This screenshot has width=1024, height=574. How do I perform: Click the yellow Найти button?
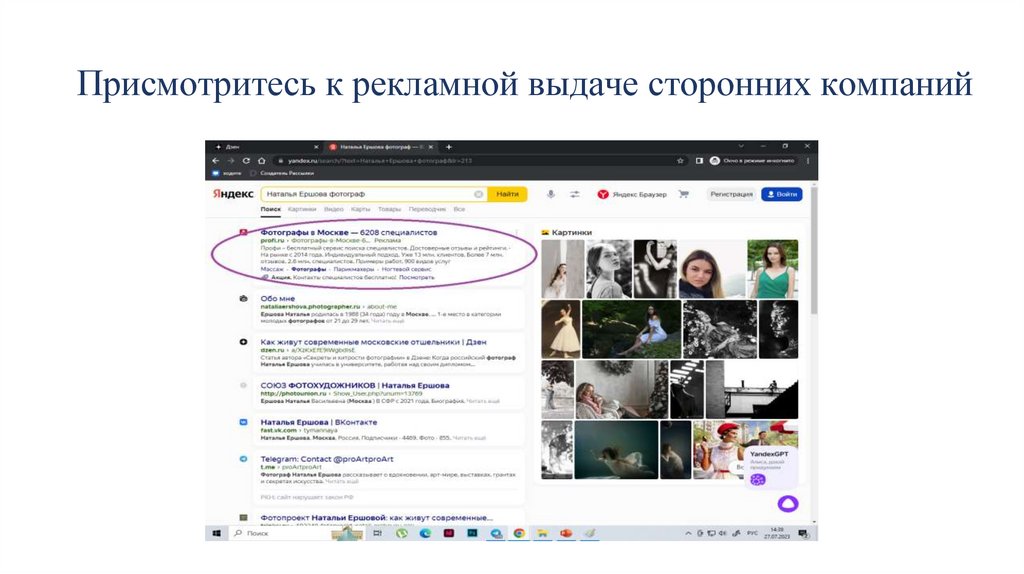click(x=507, y=194)
